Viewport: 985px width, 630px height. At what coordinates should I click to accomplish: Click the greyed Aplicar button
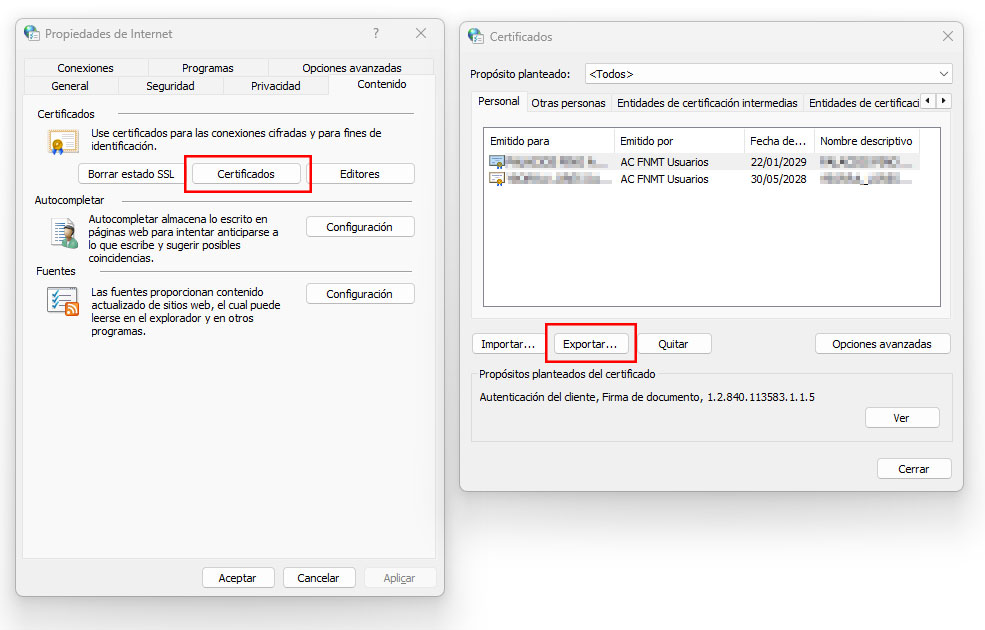point(399,578)
